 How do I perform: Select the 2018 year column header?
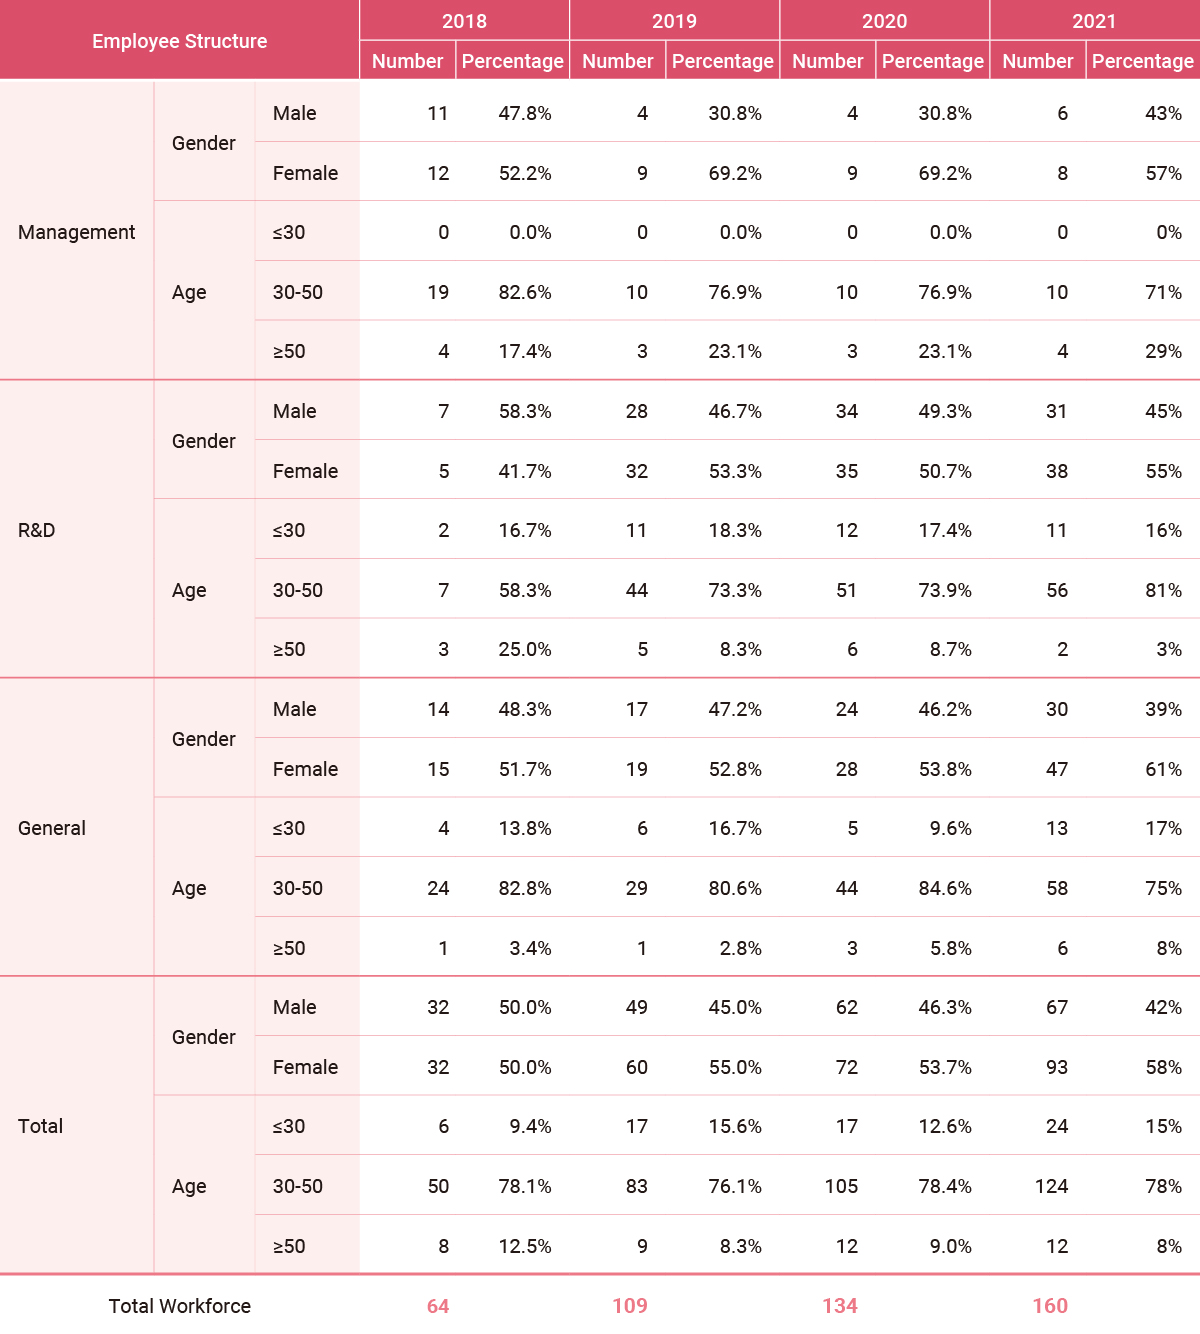pos(464,21)
